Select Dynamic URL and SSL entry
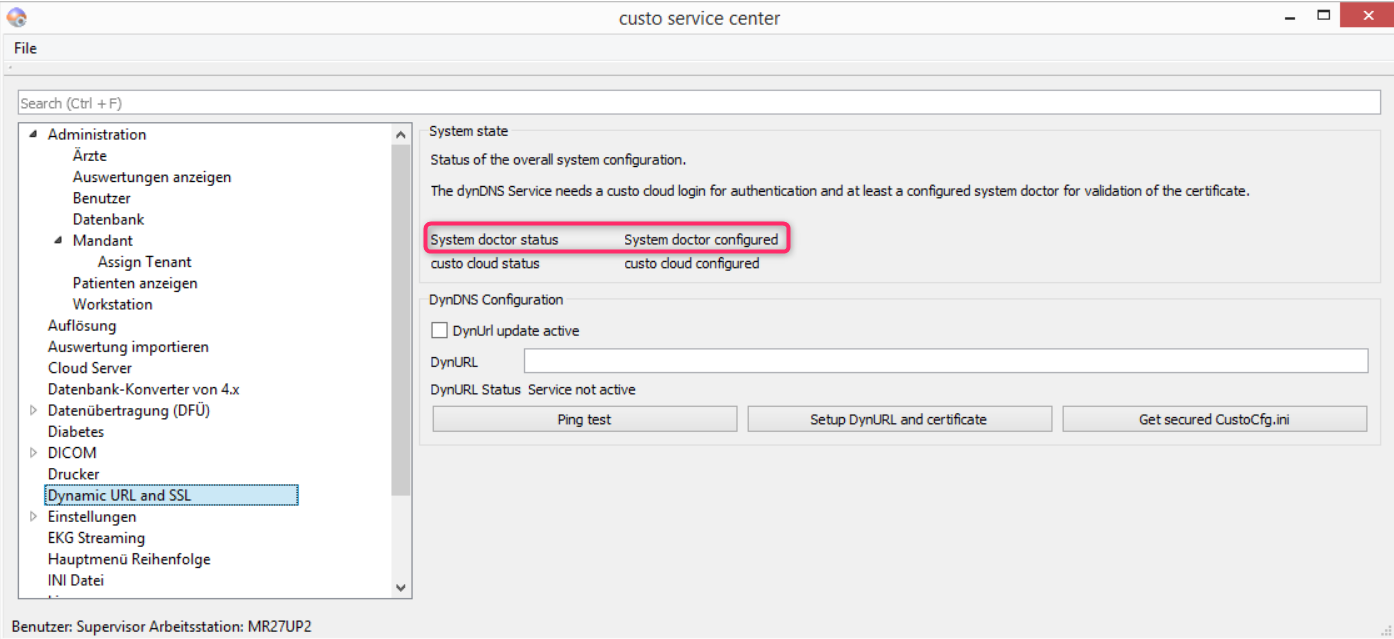 click(x=172, y=495)
